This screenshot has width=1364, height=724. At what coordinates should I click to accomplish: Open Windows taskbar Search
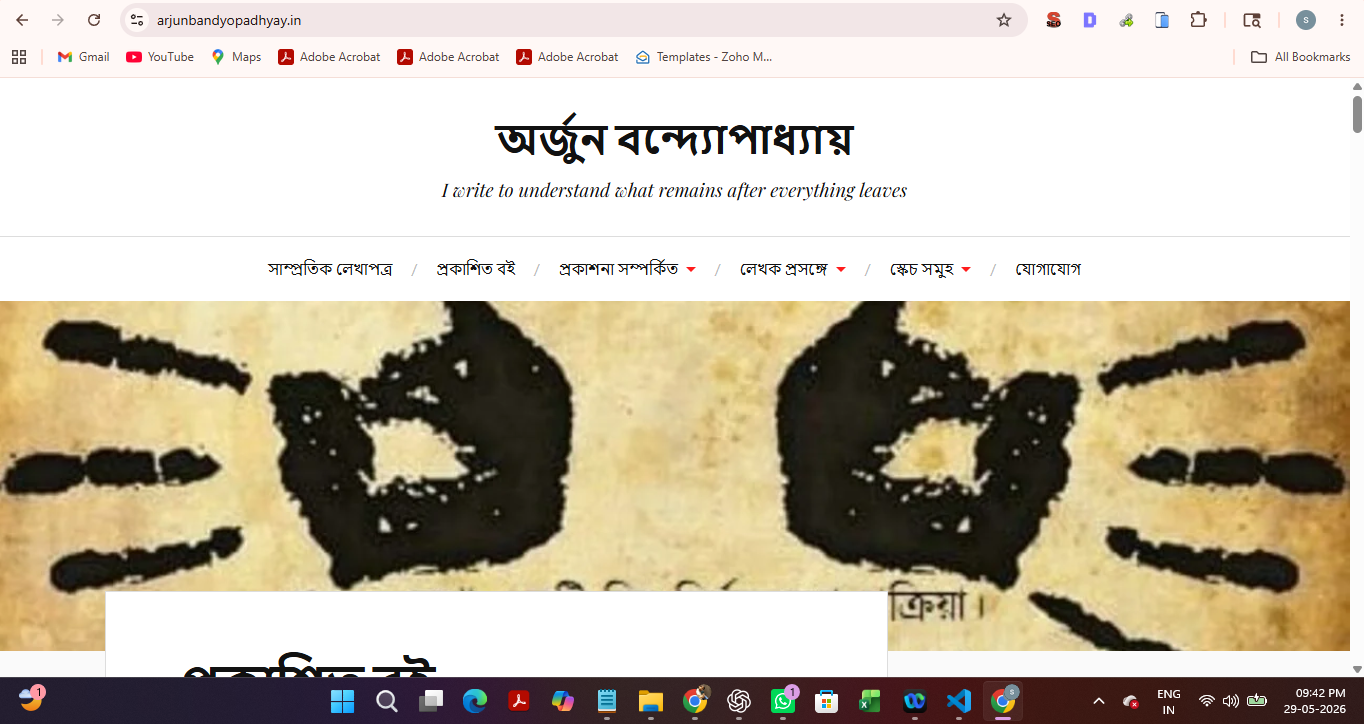(x=387, y=701)
